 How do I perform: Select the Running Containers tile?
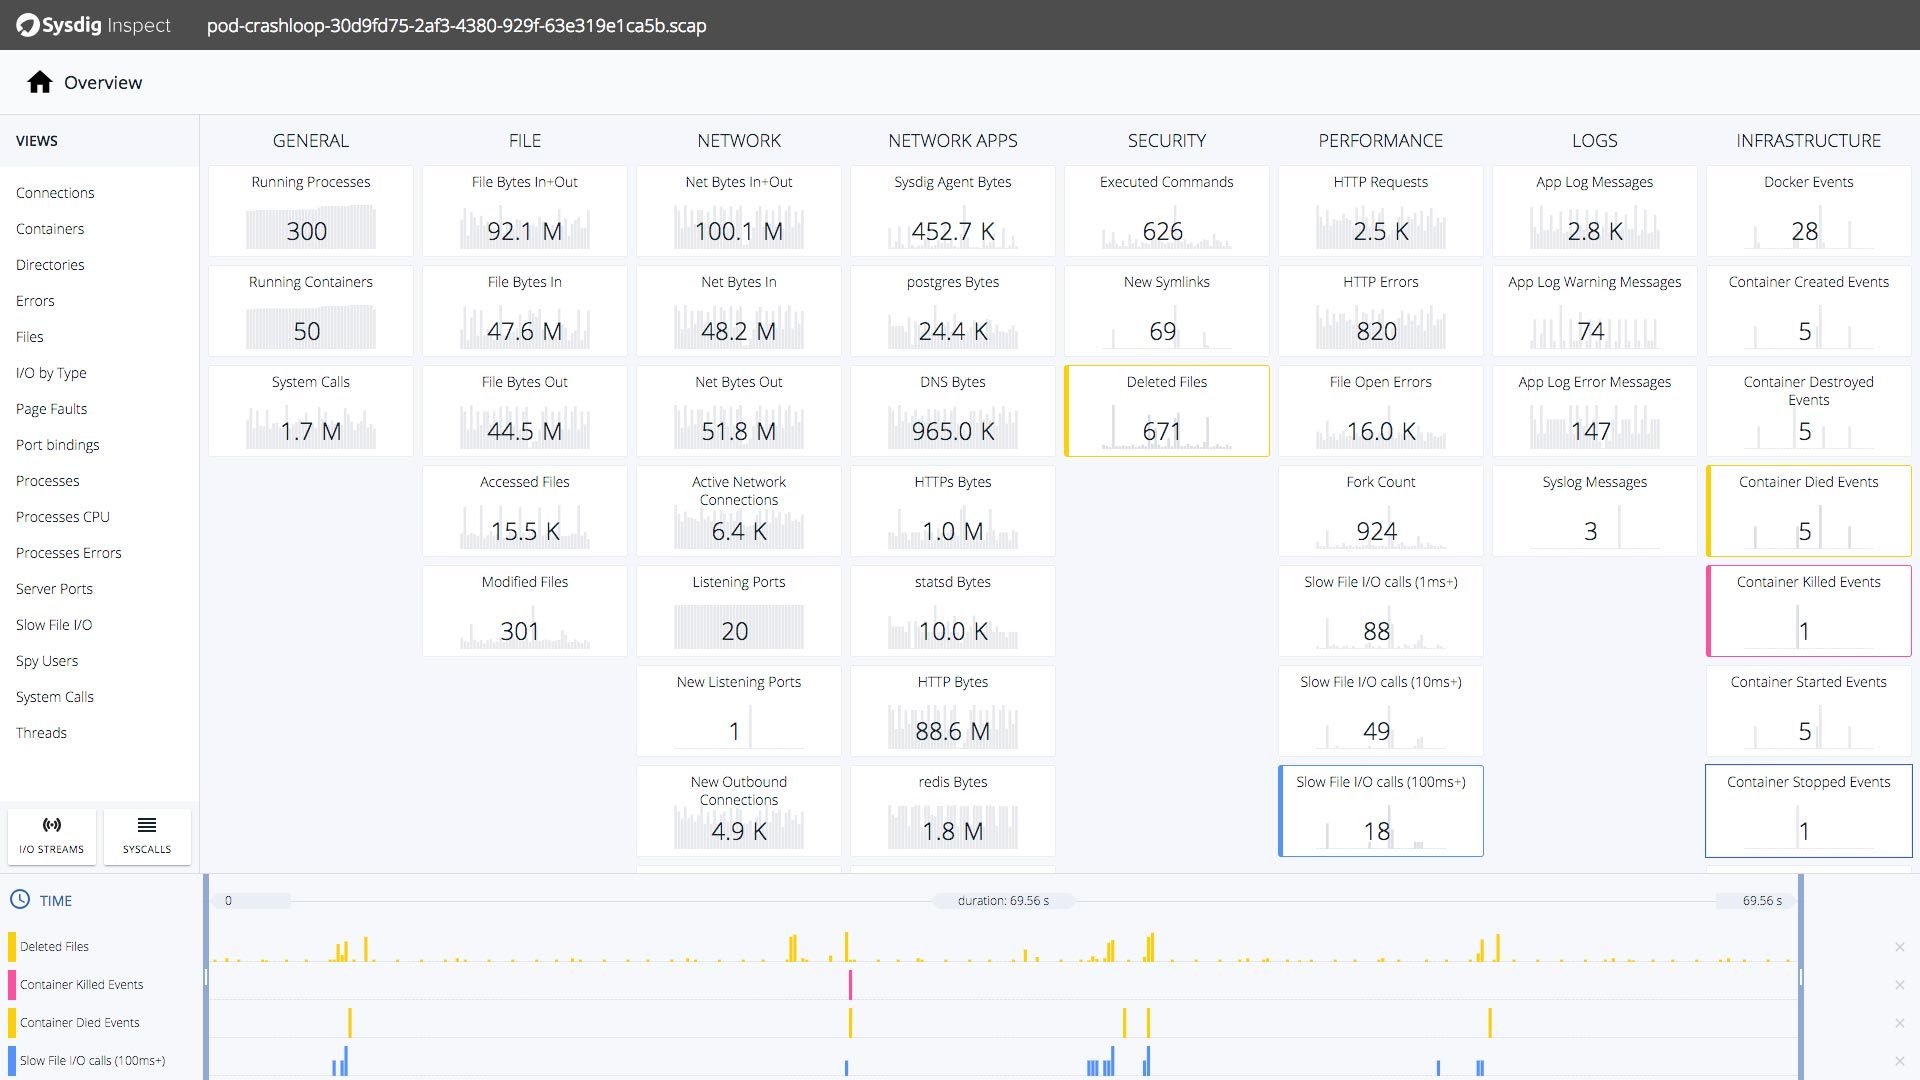tap(310, 311)
